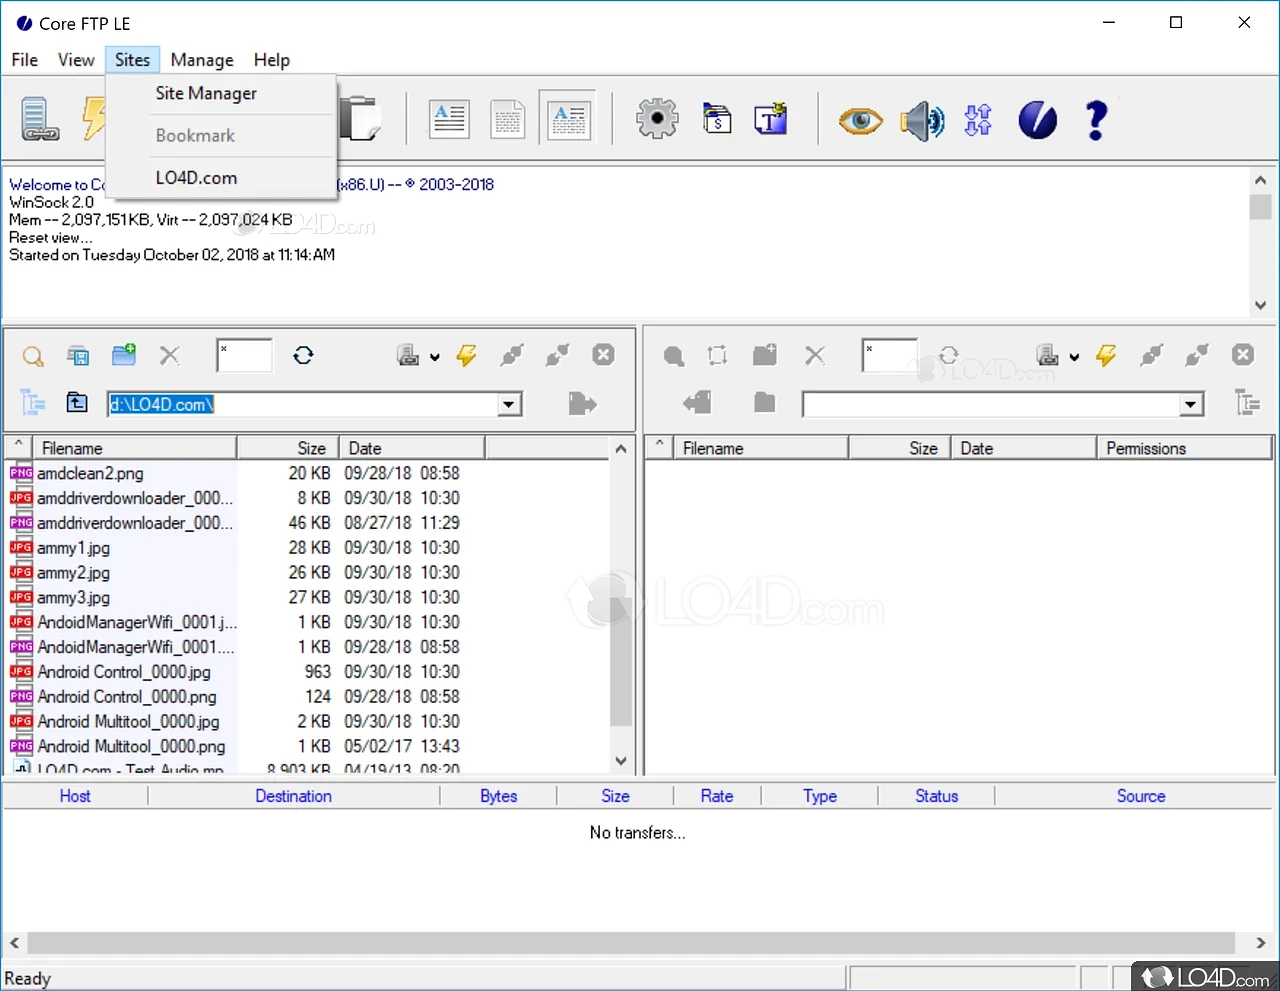Viewport: 1280px width, 991px height.
Task: Select LO4D.com in Sites menu
Action: coord(196,178)
